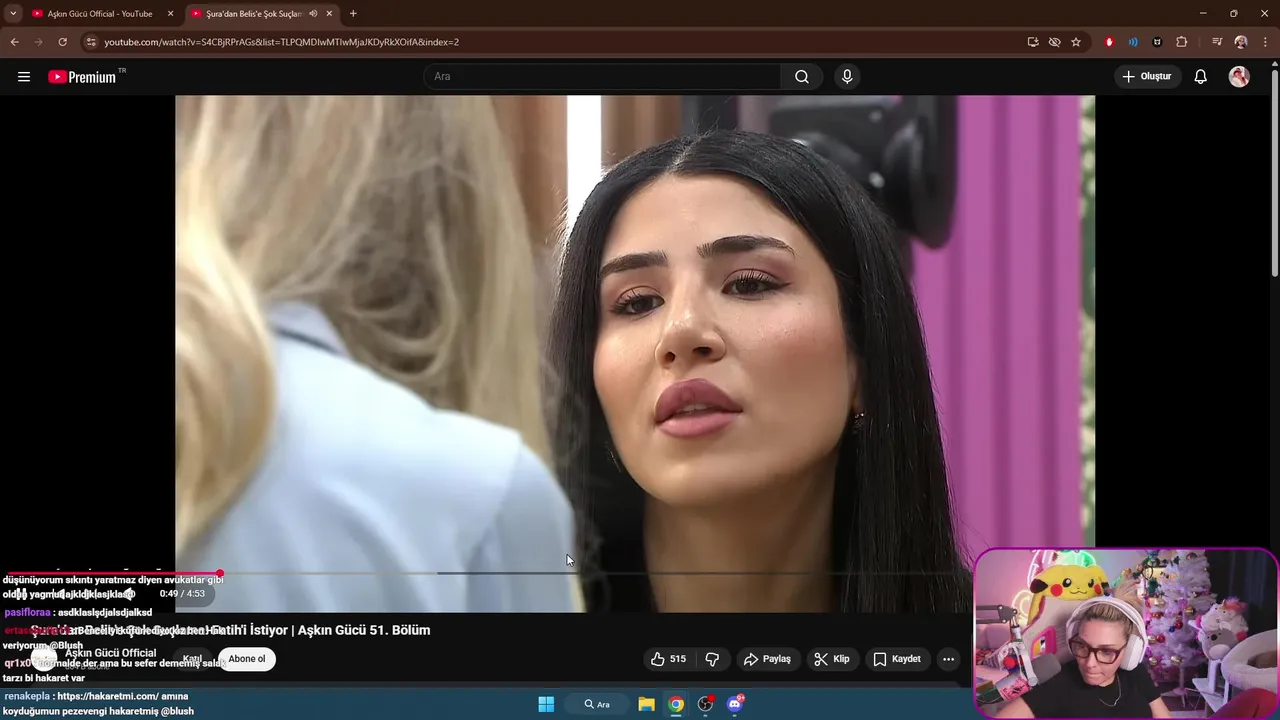Open YouTube account avatar menu
1280x720 pixels.
coord(1239,77)
